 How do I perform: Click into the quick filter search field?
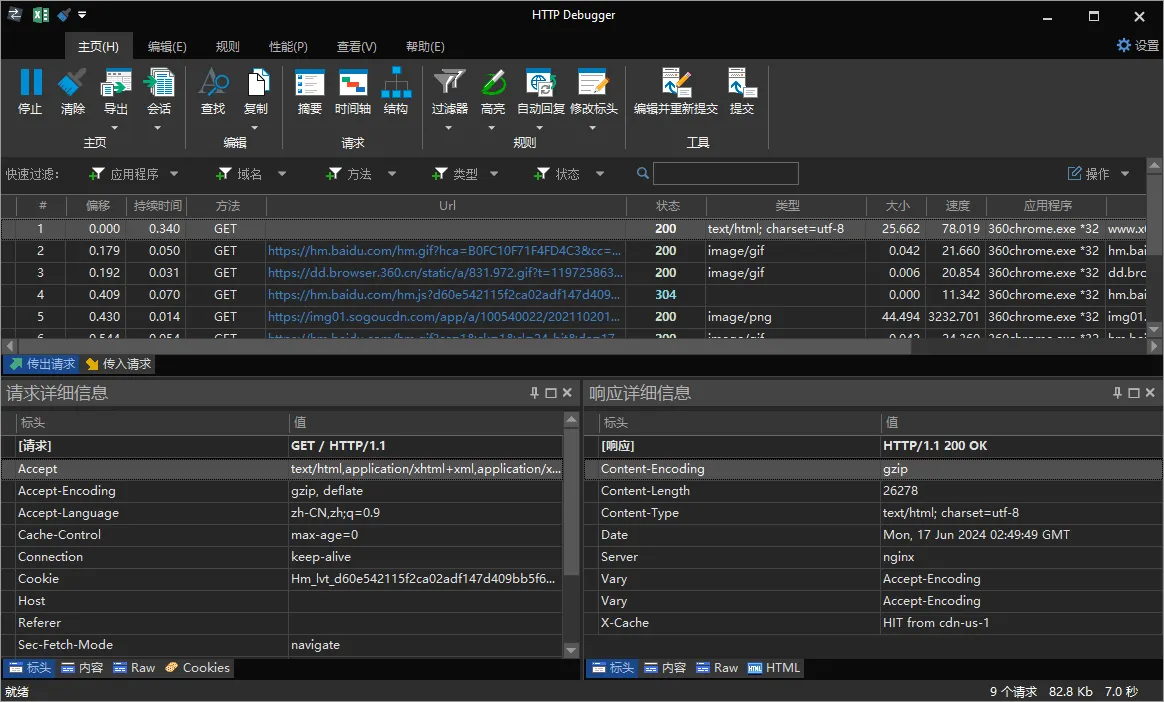click(725, 173)
